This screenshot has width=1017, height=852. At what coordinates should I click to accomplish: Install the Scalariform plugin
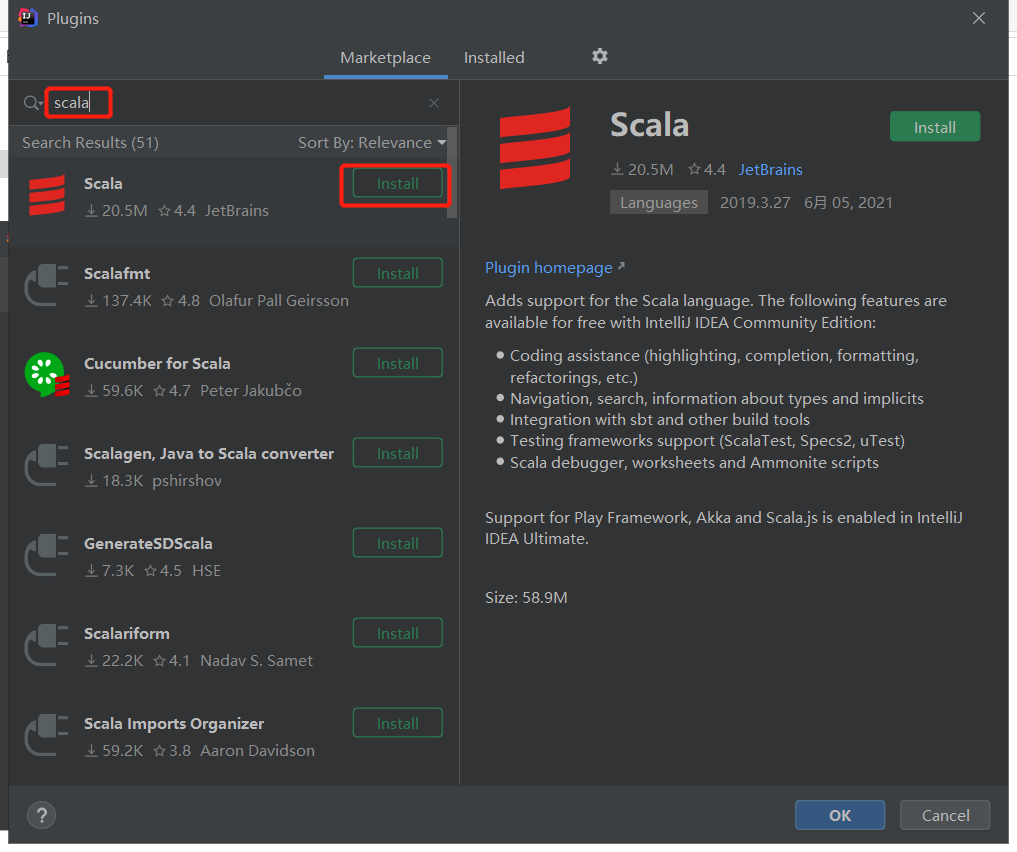[x=398, y=634]
